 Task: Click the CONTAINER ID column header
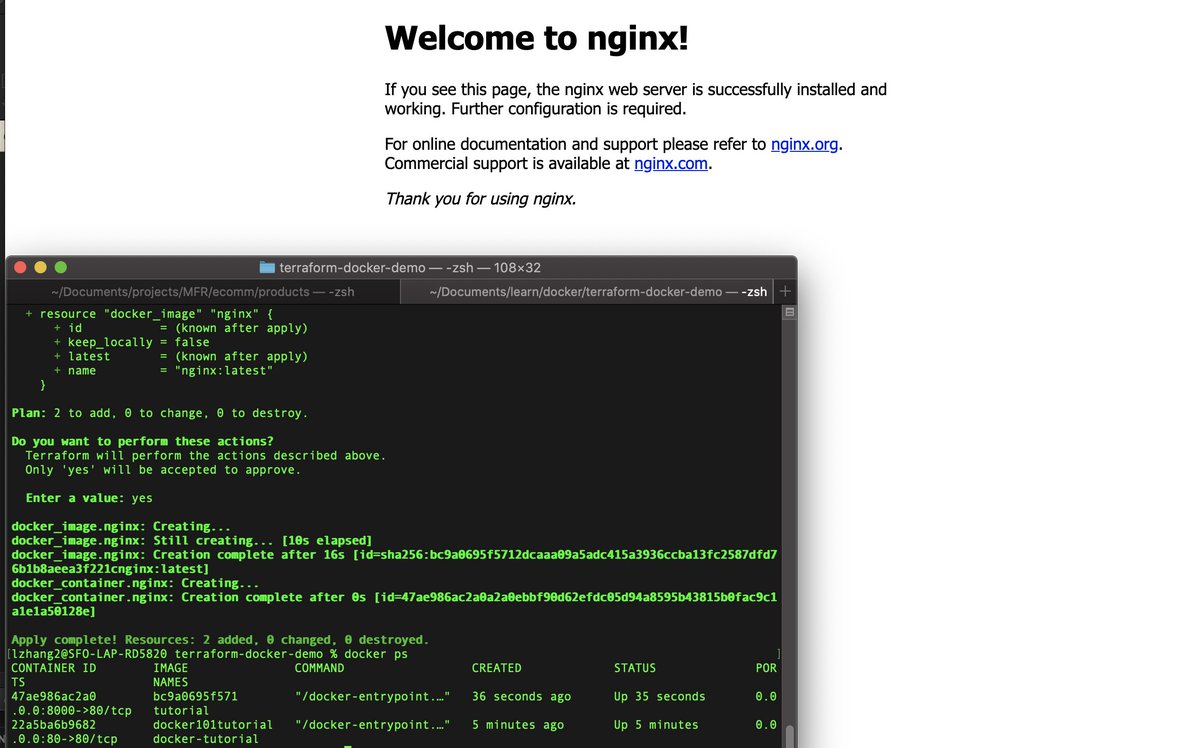coord(54,668)
